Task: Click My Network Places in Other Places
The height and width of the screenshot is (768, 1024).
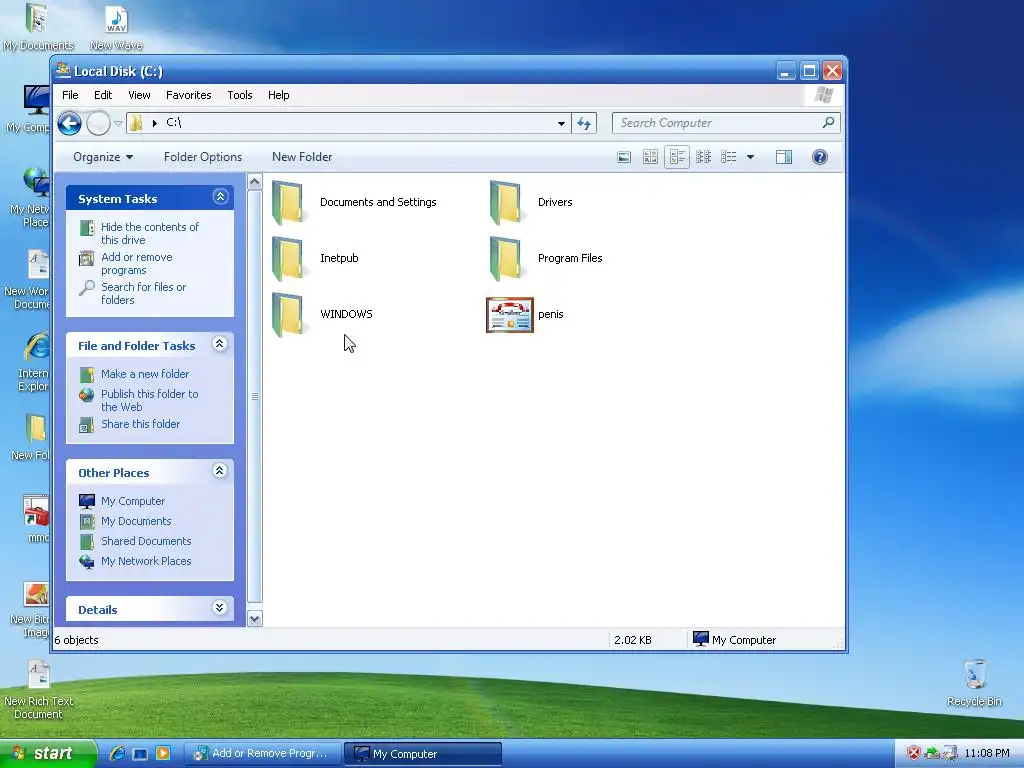Action: tap(146, 561)
